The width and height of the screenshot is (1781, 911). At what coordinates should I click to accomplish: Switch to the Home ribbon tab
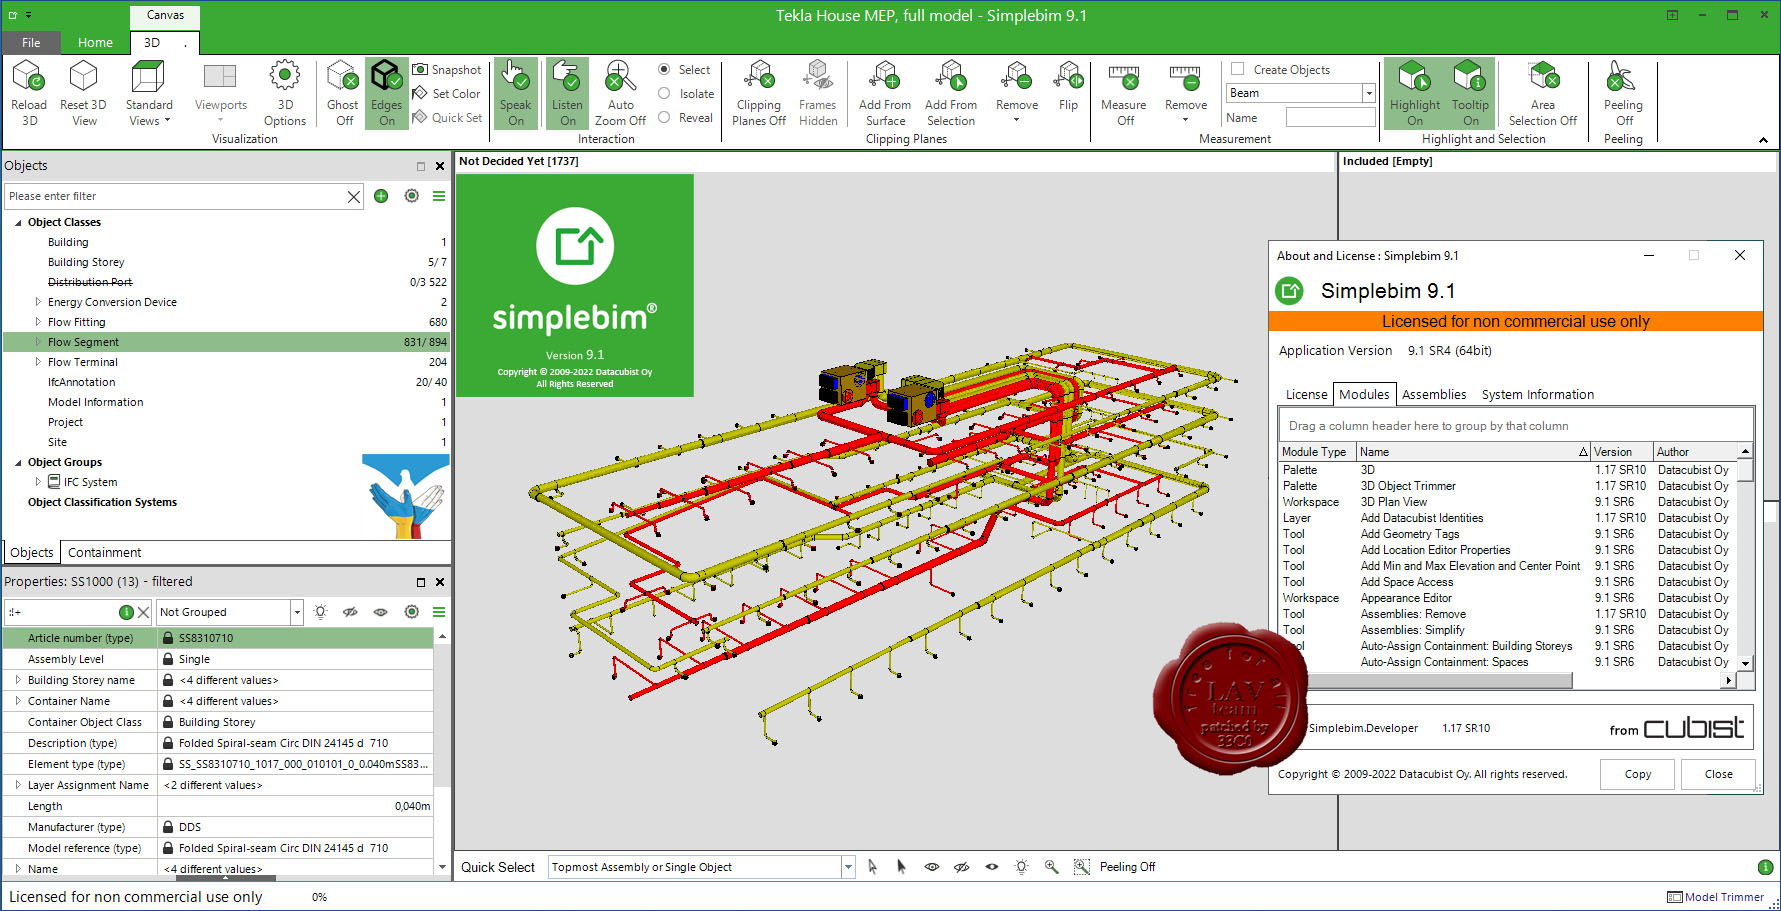click(95, 42)
